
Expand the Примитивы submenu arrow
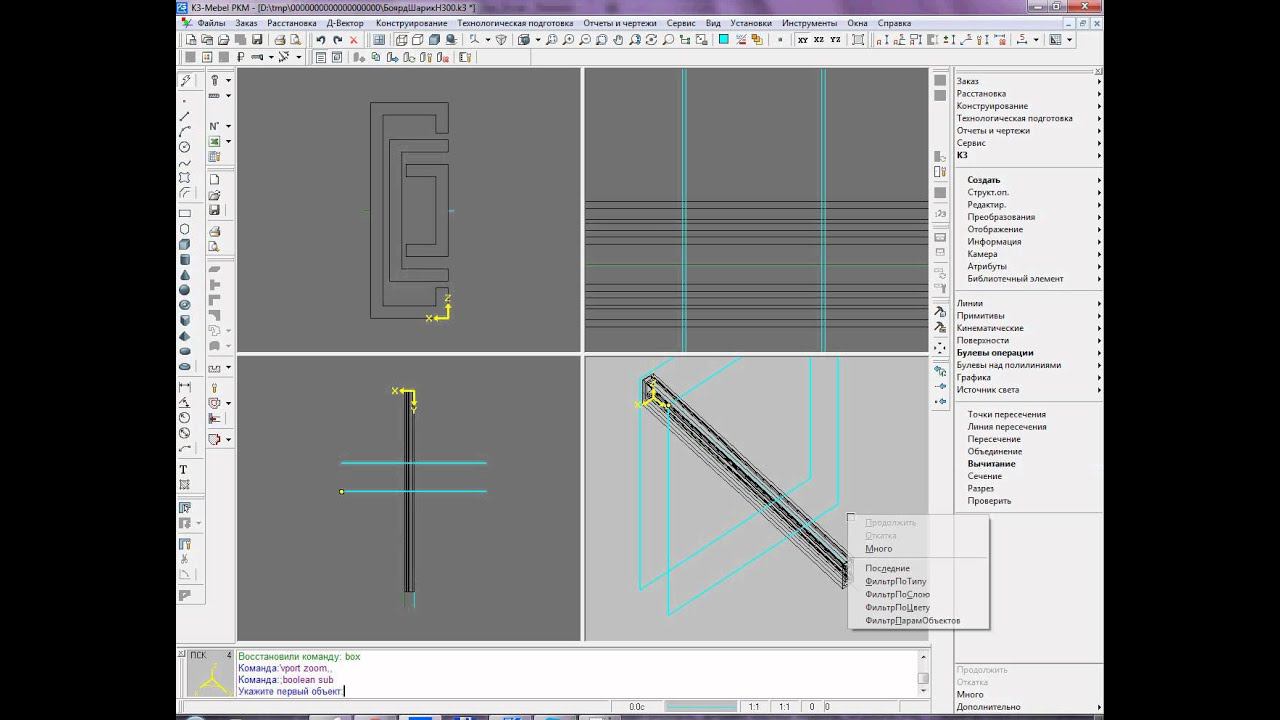click(x=1098, y=316)
